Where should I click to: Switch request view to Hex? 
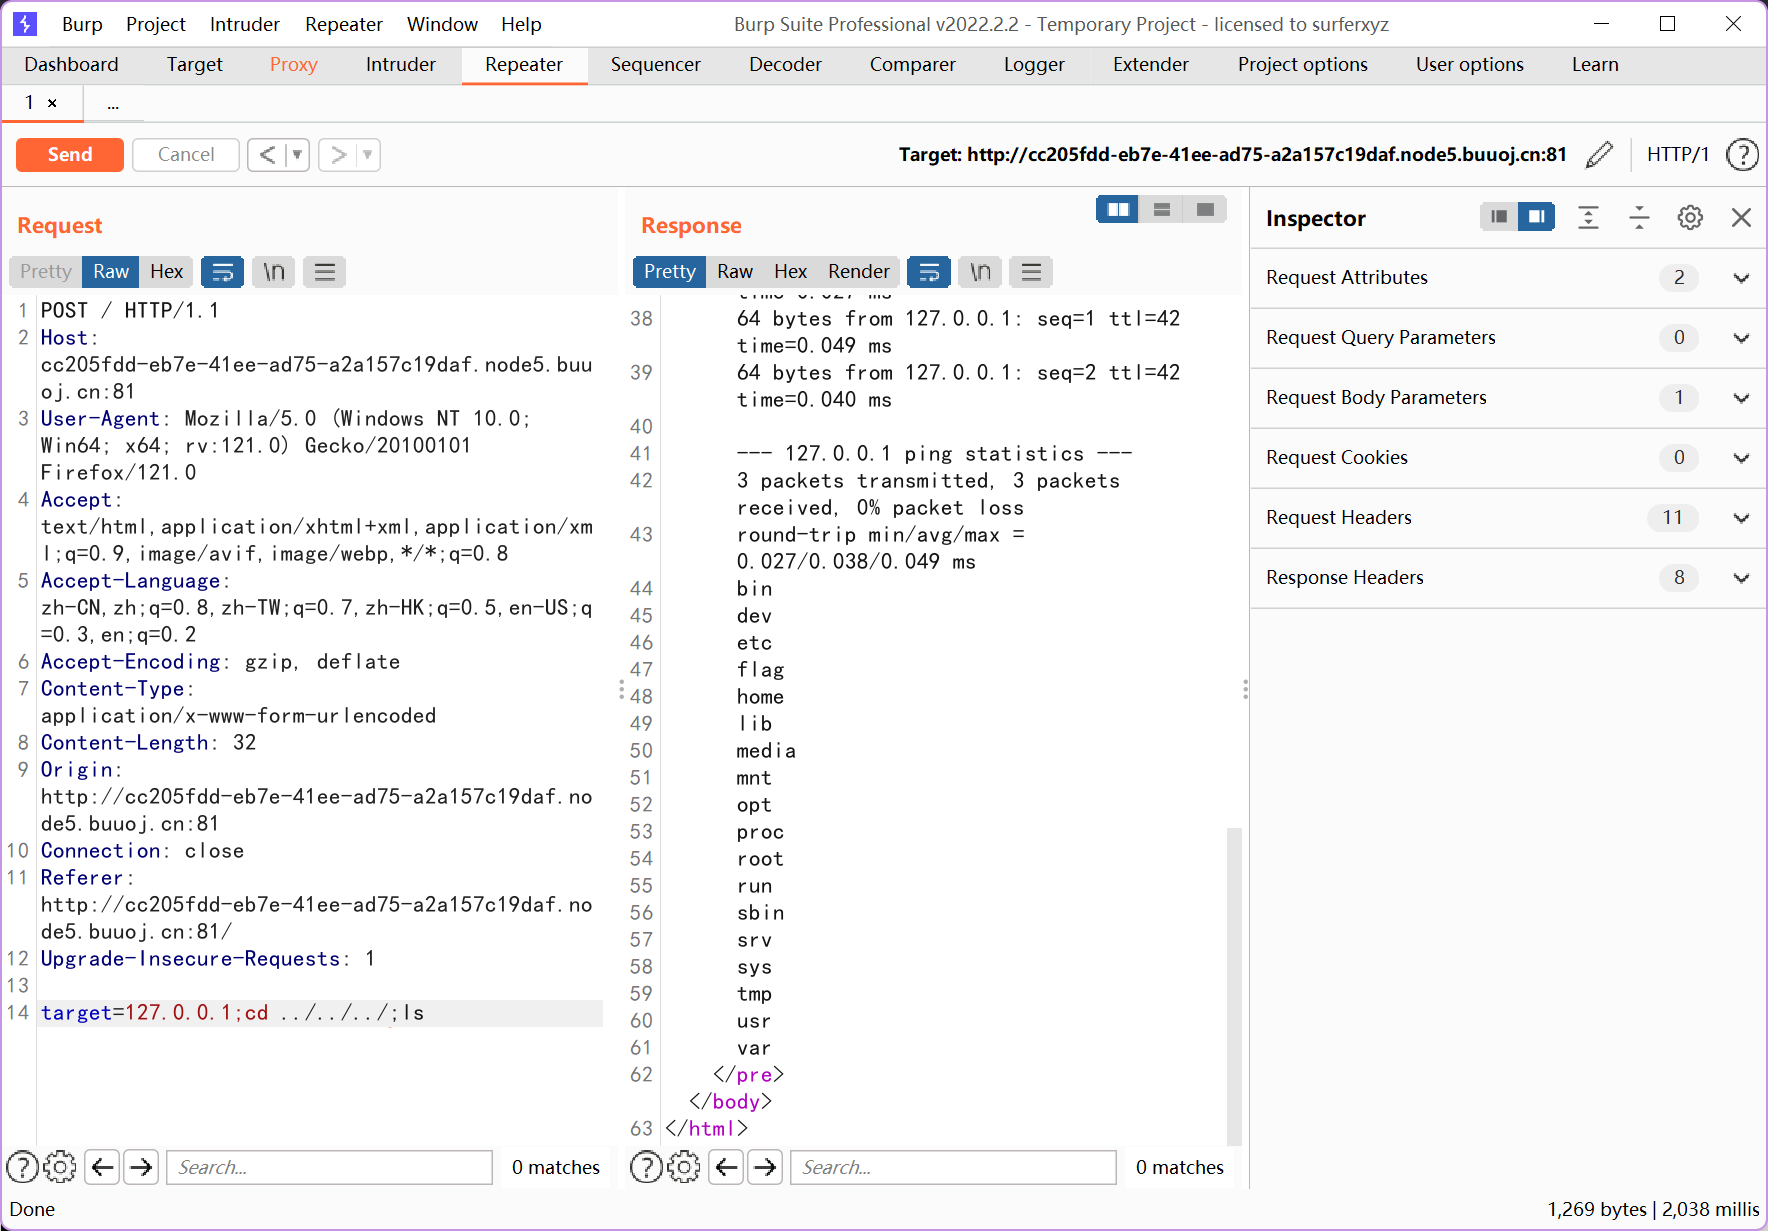tap(166, 272)
